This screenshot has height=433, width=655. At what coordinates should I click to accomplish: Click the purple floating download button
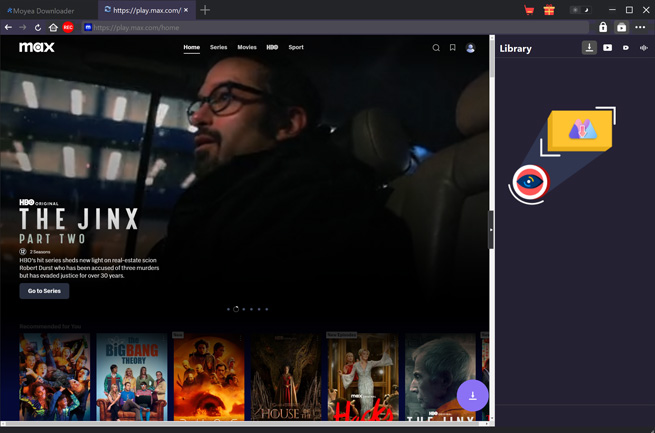pyautogui.click(x=472, y=395)
